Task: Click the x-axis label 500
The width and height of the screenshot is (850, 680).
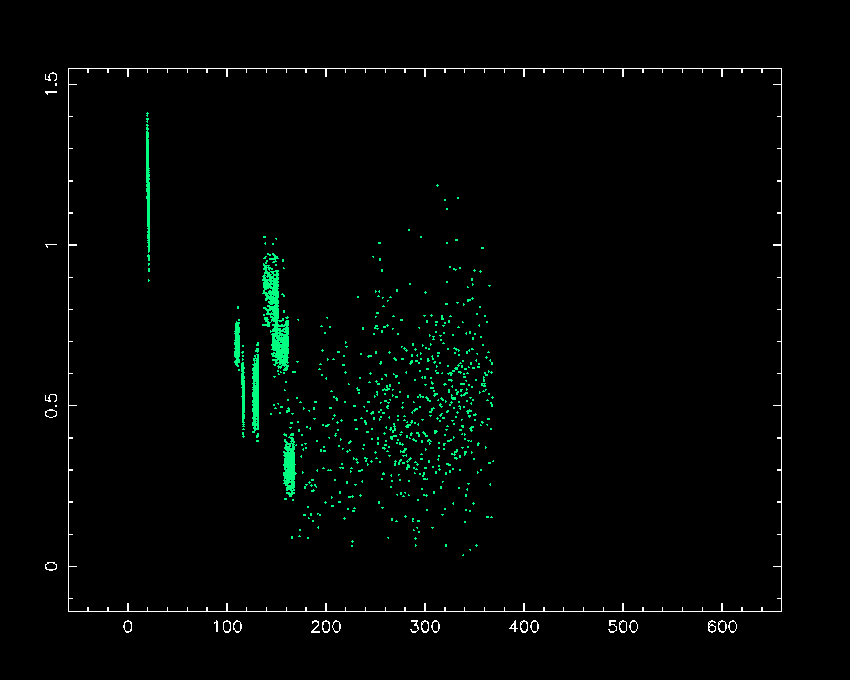Action: click(x=623, y=627)
